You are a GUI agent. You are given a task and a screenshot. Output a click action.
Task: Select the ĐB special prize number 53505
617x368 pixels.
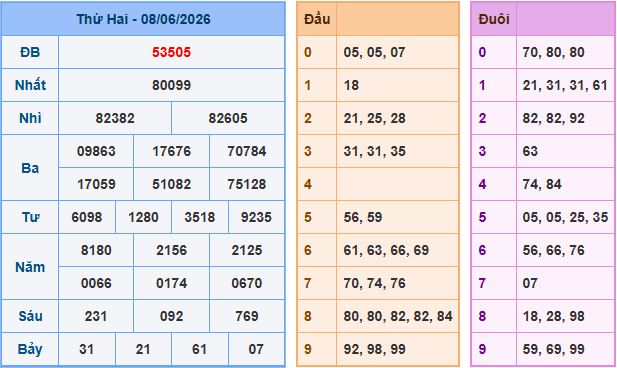[172, 52]
